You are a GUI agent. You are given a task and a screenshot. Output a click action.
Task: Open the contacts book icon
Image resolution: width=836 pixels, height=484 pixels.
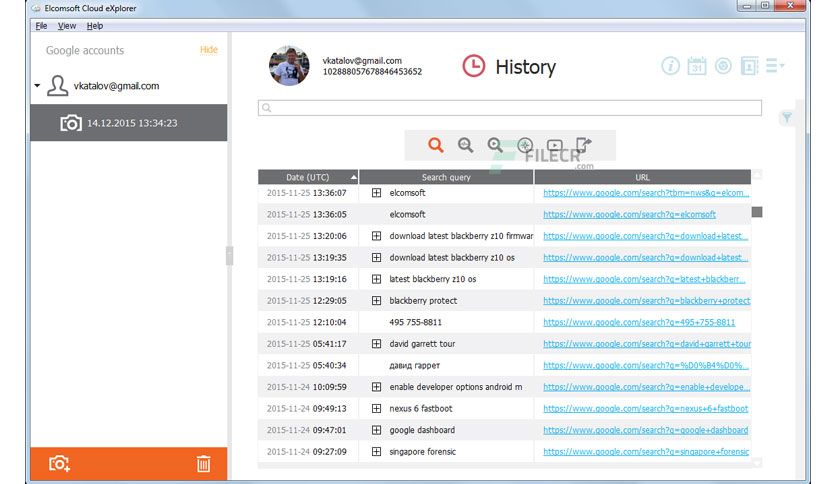[749, 66]
